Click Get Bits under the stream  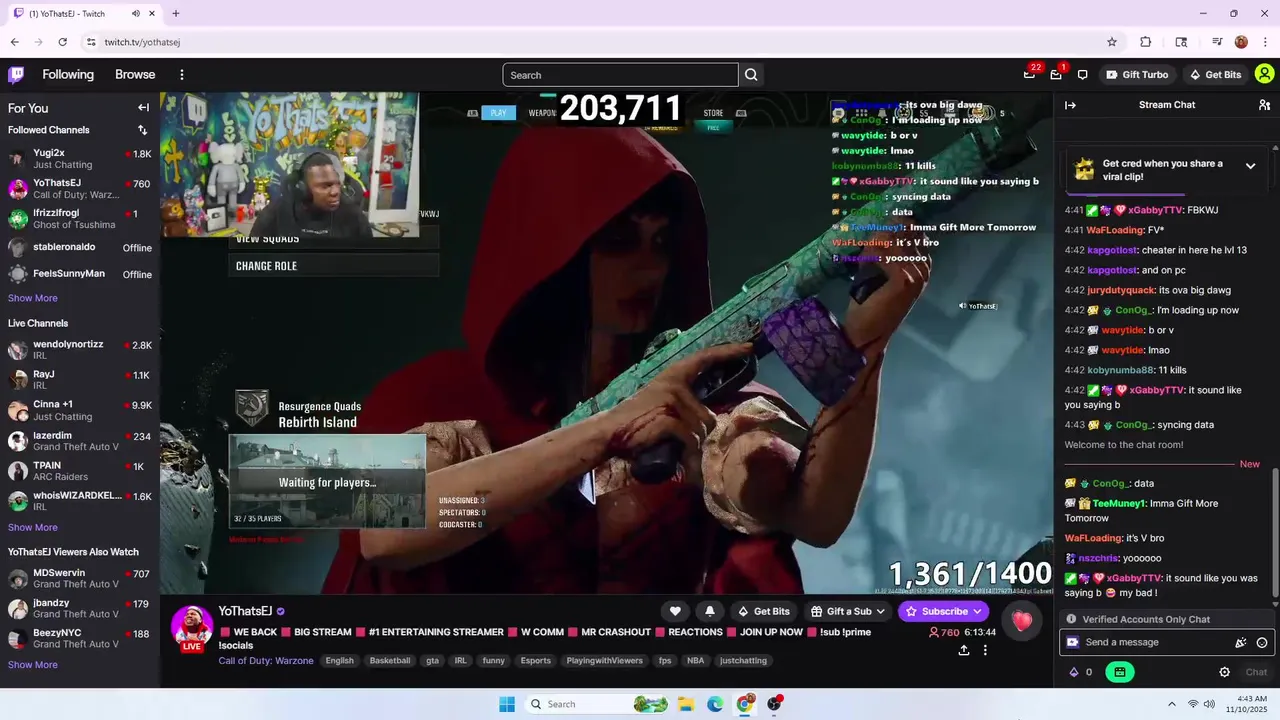763,611
